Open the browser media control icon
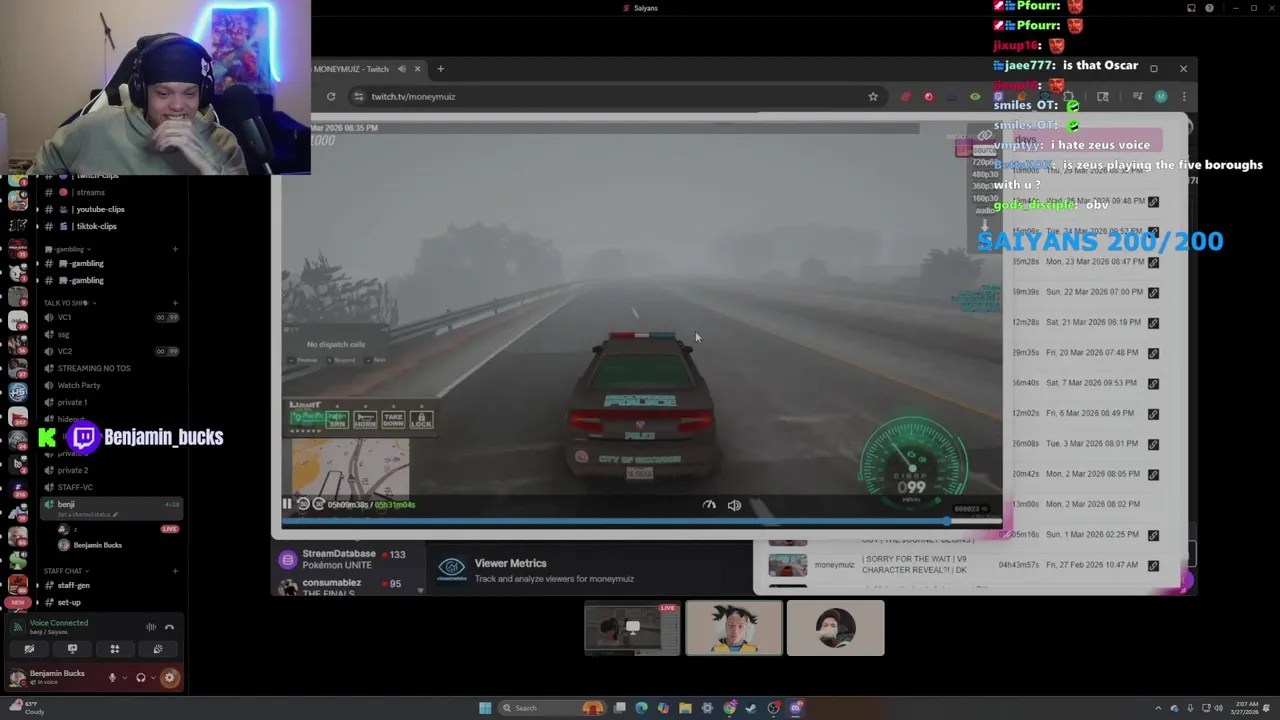The image size is (1280, 720). click(x=1137, y=97)
